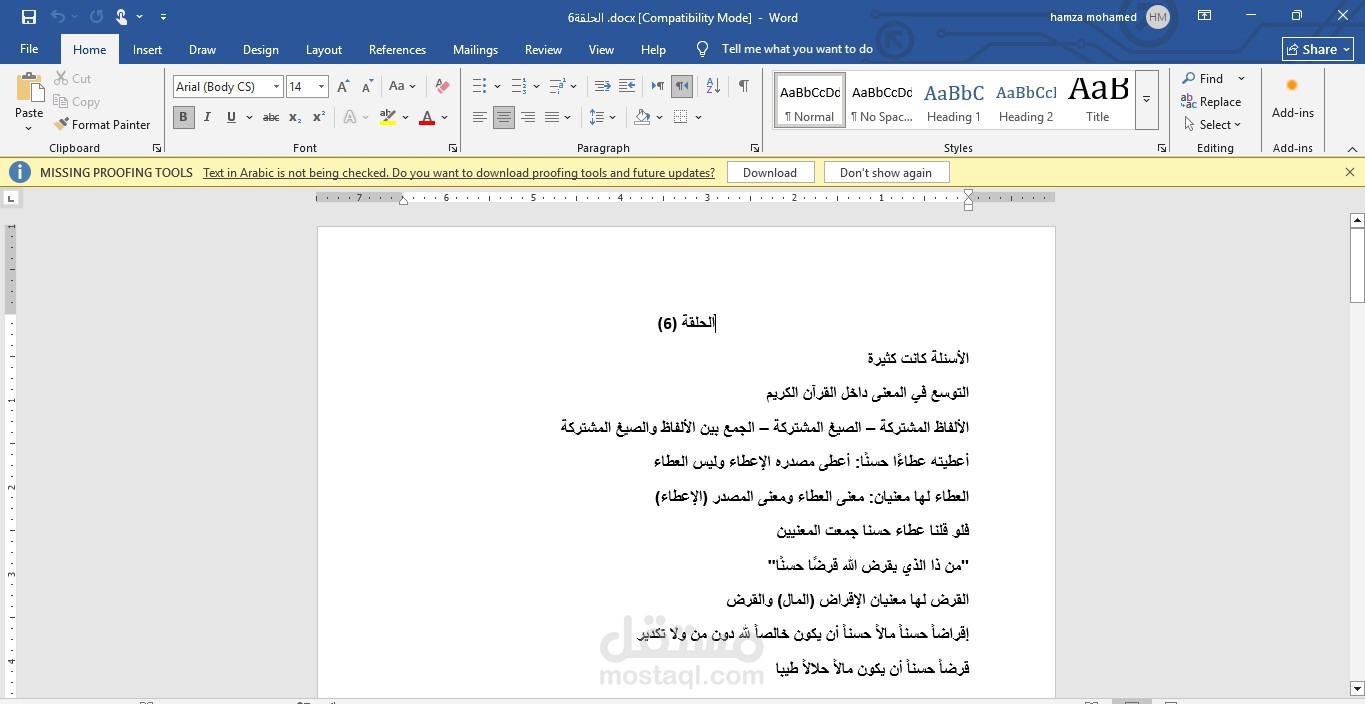This screenshot has height=704, width=1365.
Task: Click the Copy icon
Action: 60,101
